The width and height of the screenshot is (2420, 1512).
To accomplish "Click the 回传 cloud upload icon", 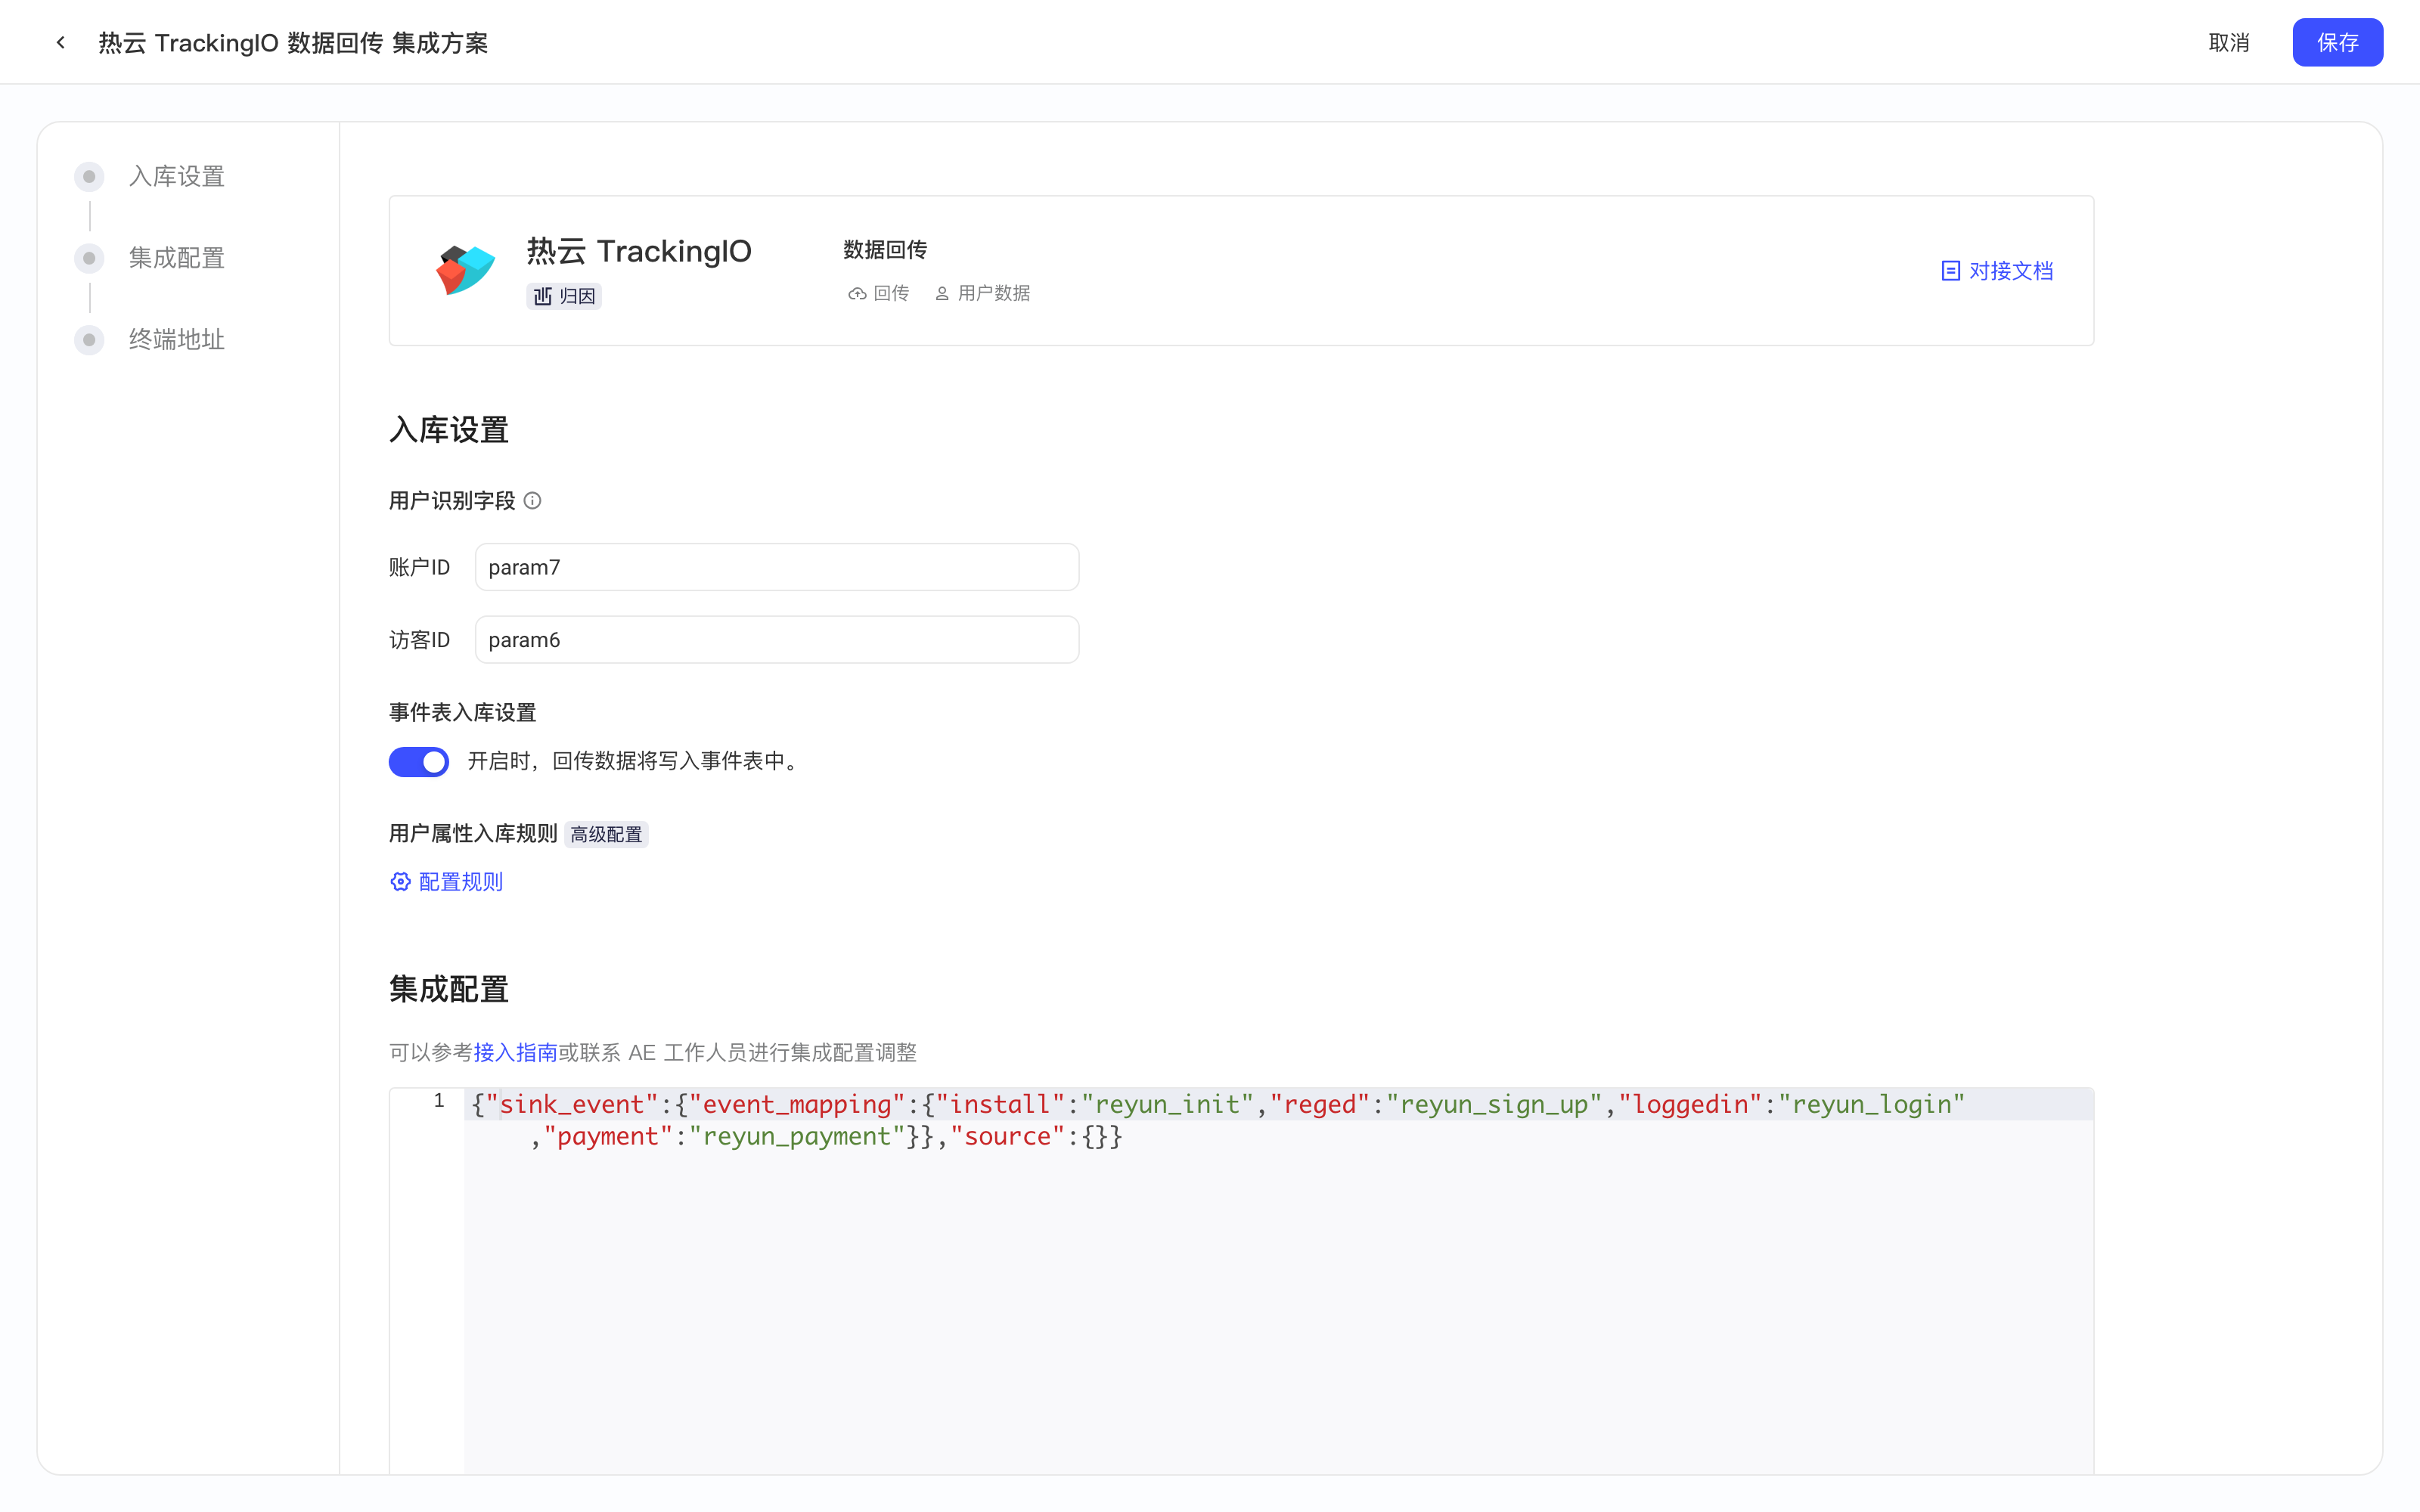I will tap(857, 294).
